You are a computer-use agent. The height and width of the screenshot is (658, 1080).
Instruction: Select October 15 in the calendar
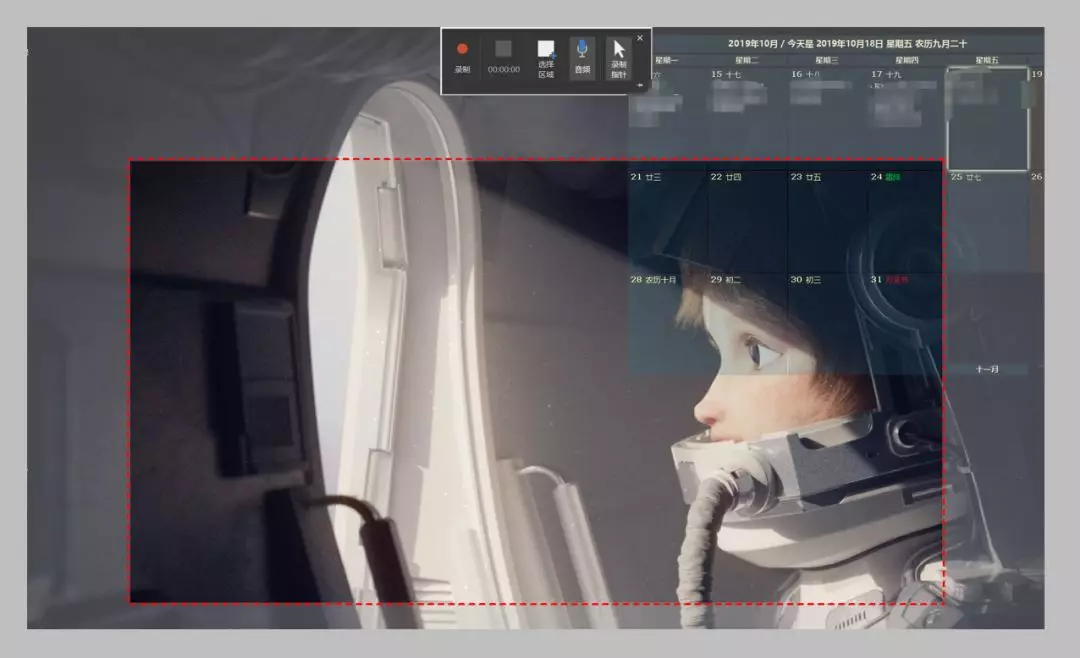pyautogui.click(x=747, y=117)
